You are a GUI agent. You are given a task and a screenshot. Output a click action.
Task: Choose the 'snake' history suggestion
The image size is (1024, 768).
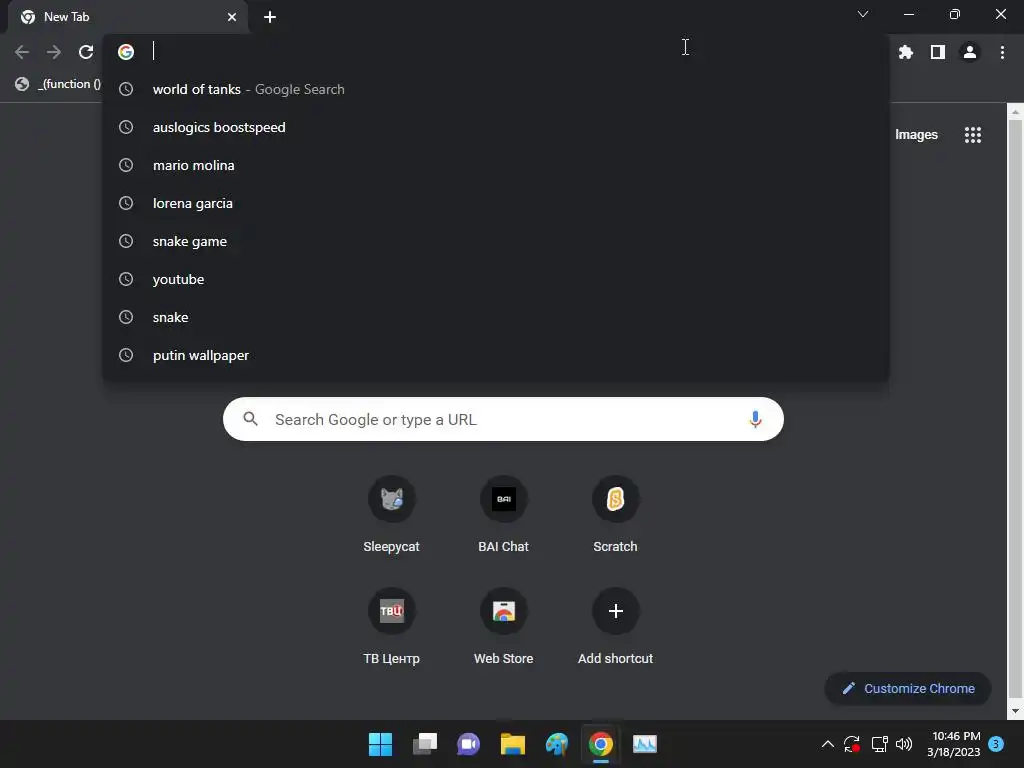(x=496, y=317)
